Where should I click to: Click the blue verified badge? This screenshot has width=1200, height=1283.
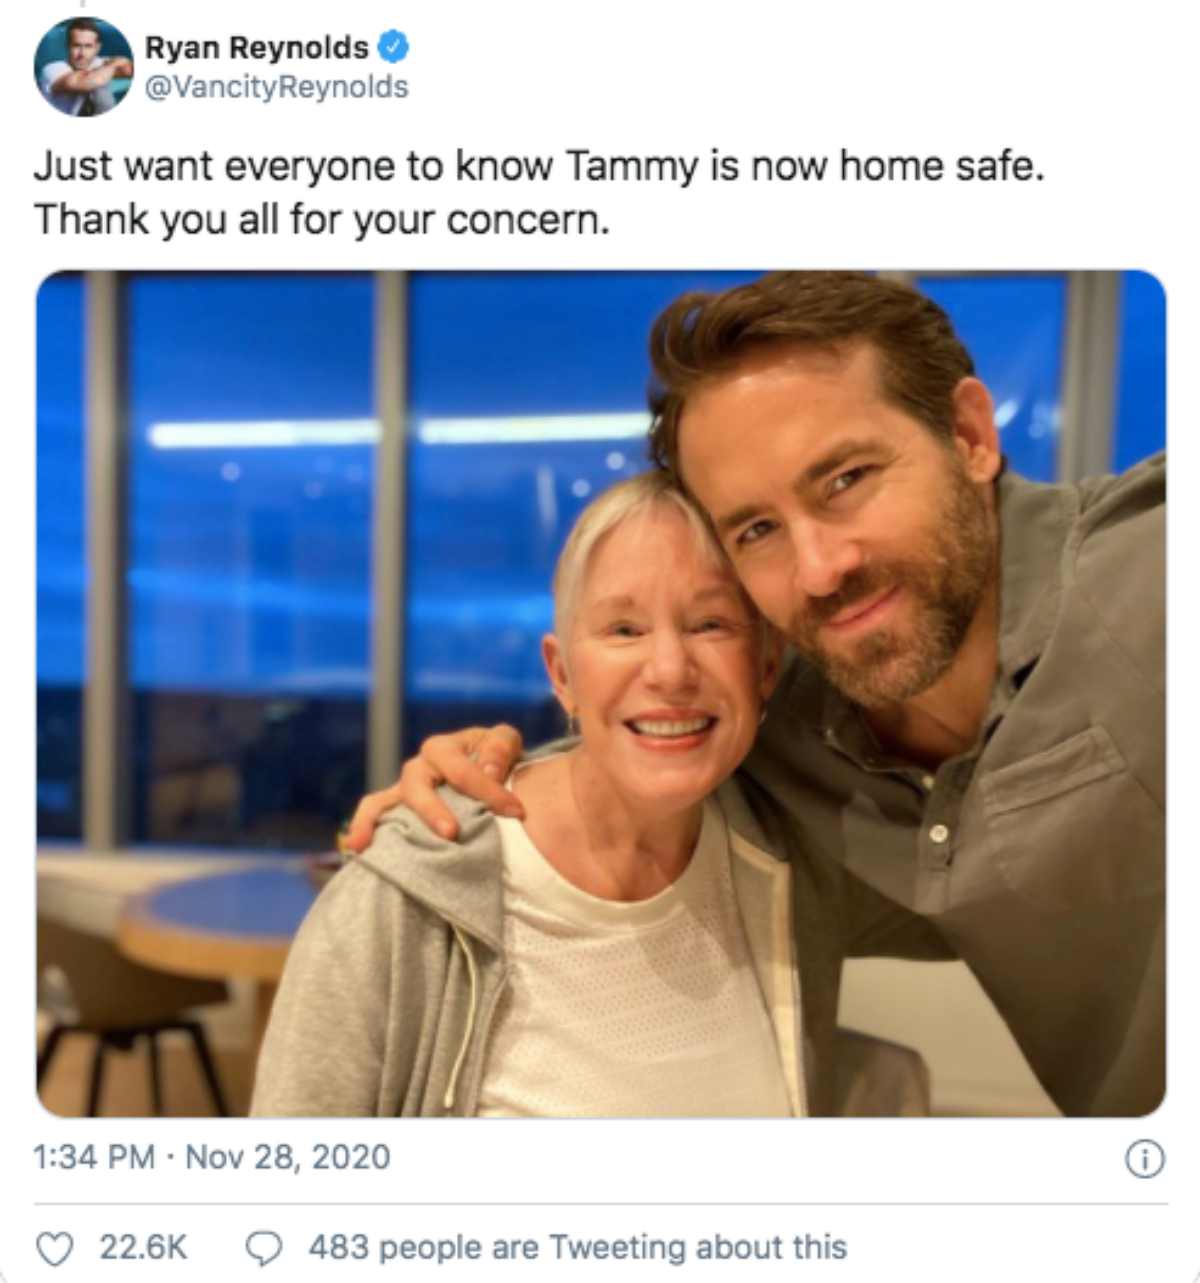394,46
